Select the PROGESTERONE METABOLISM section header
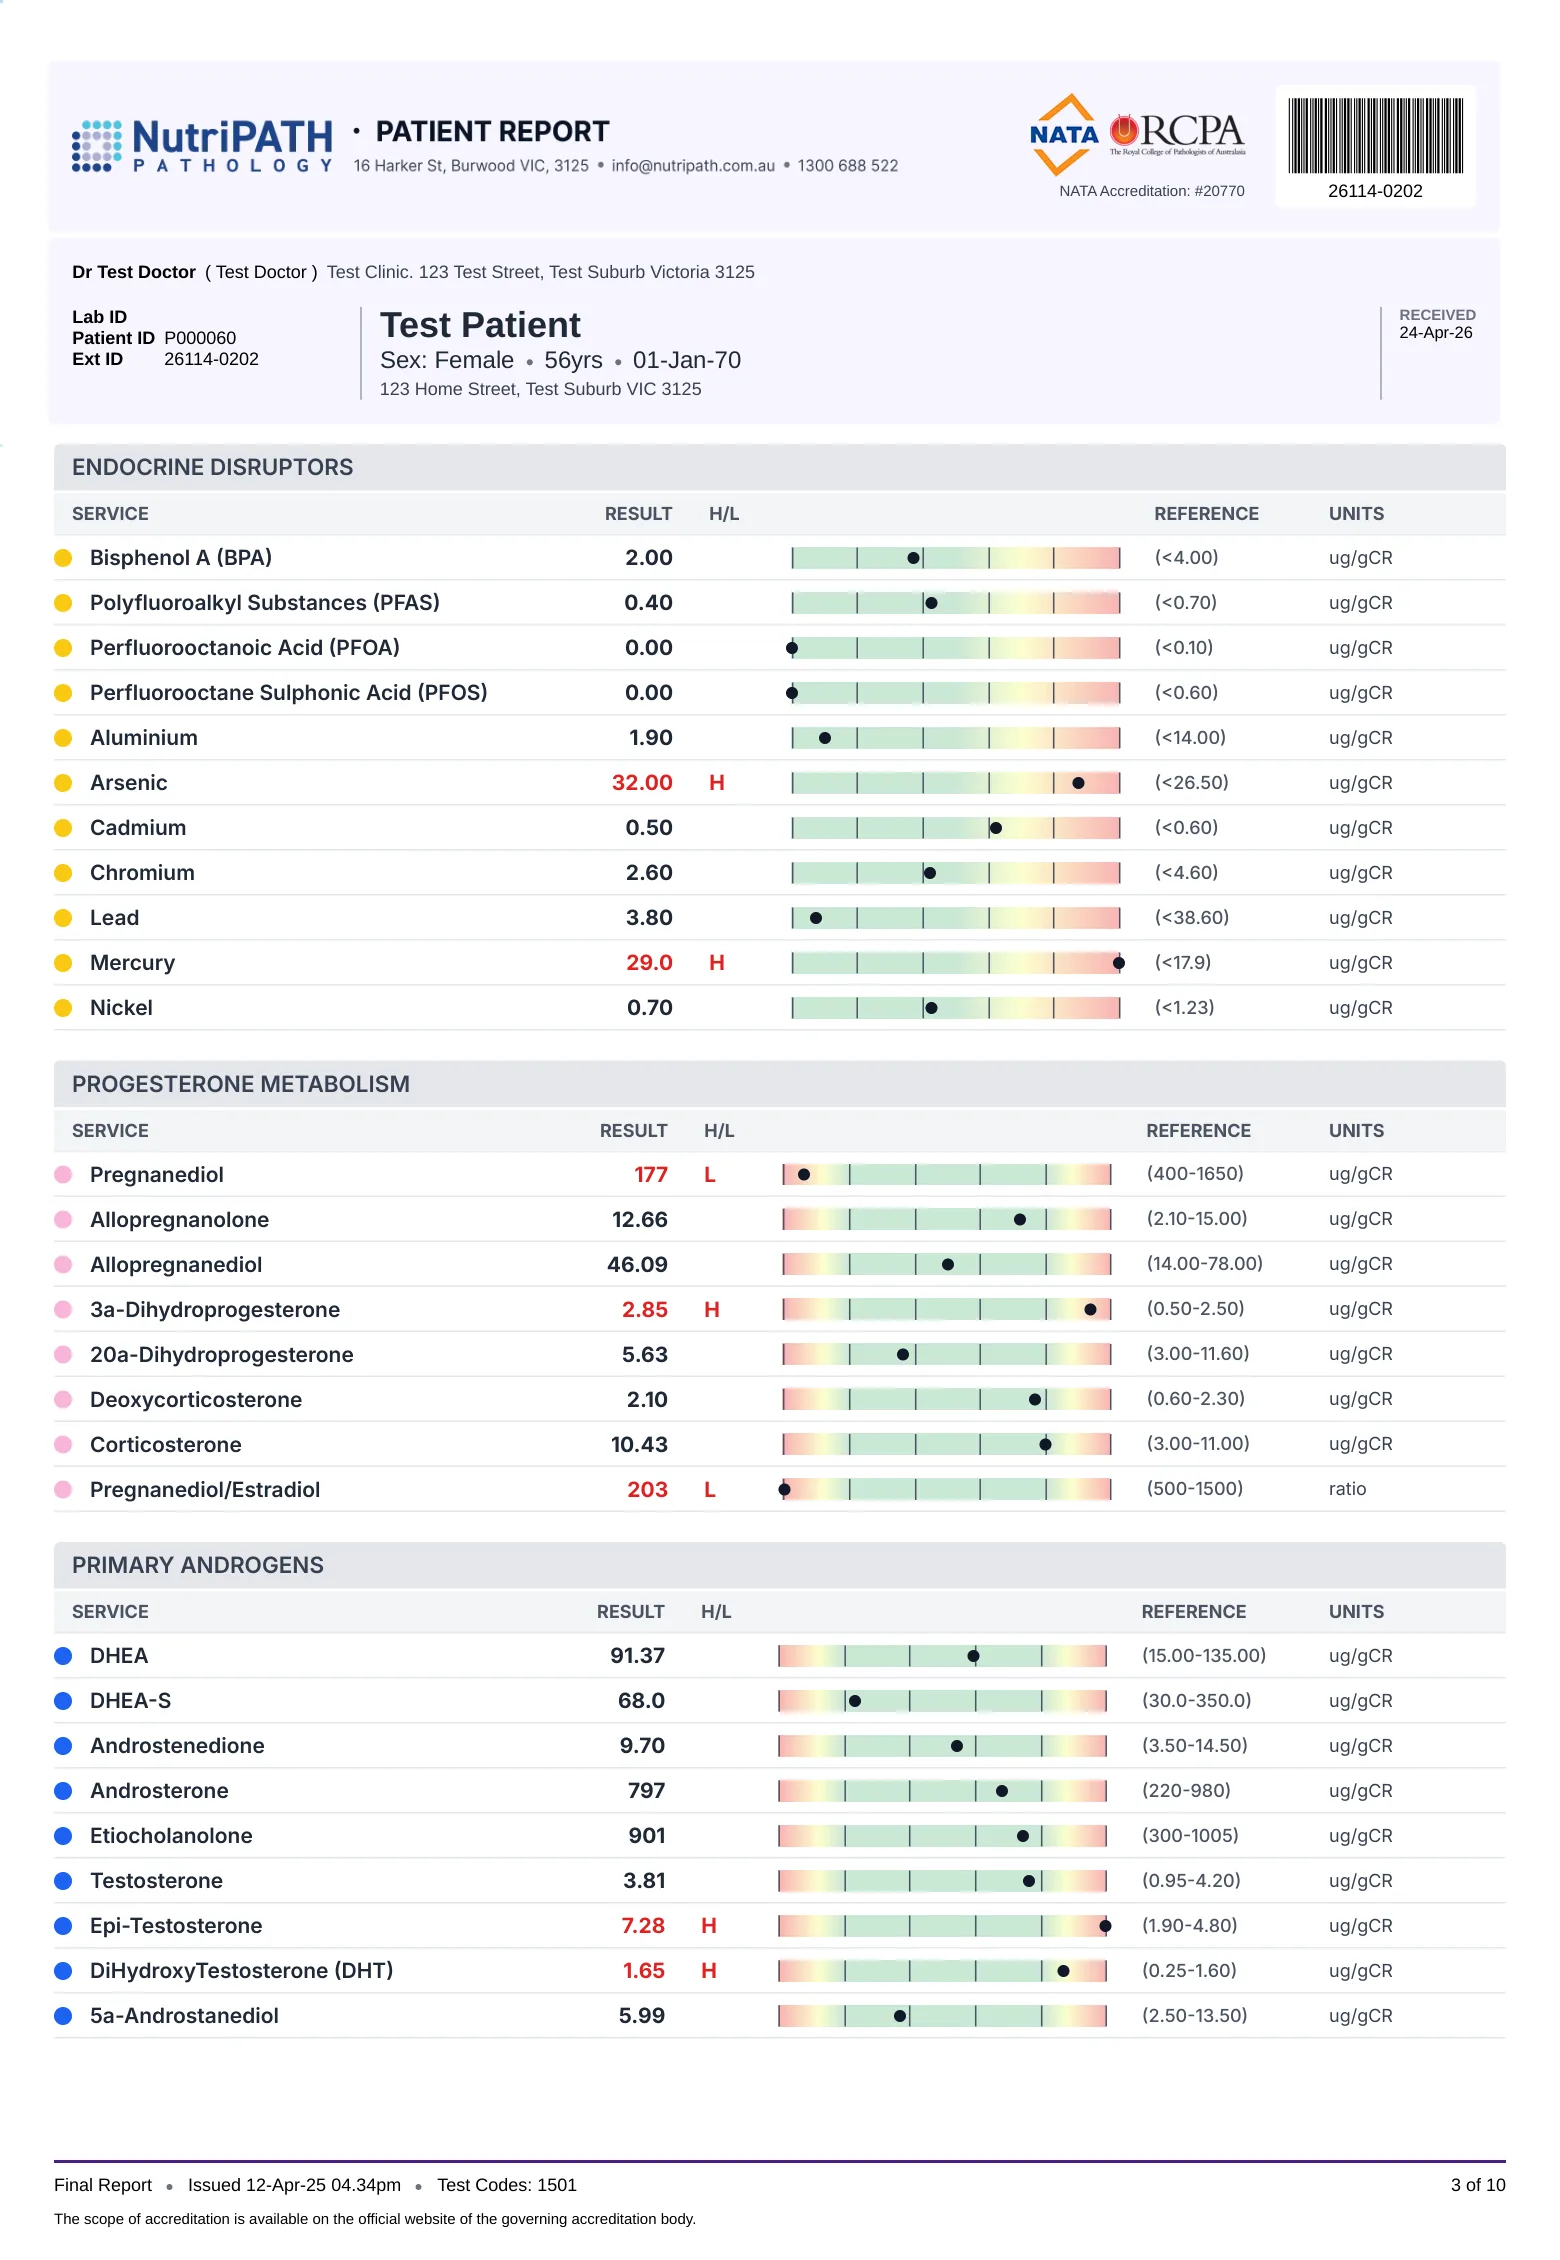 pyautogui.click(x=780, y=1084)
